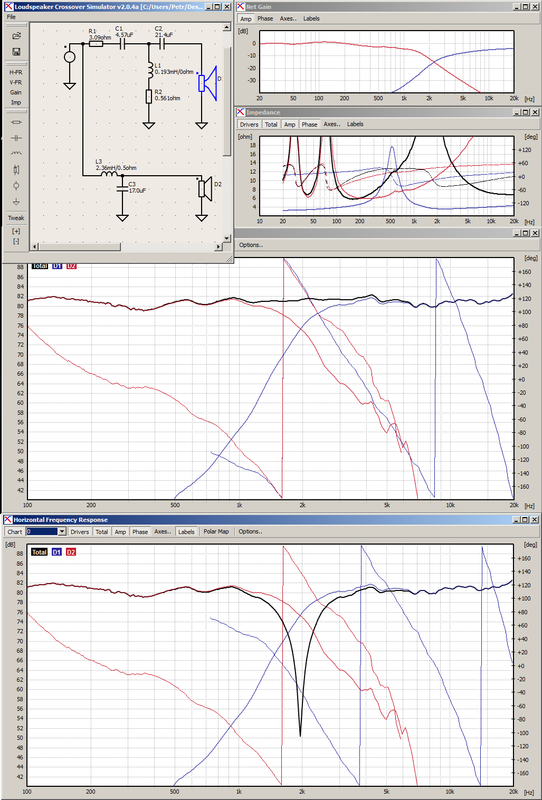
Task: Add a source from component toolbar
Action: (x=16, y=185)
